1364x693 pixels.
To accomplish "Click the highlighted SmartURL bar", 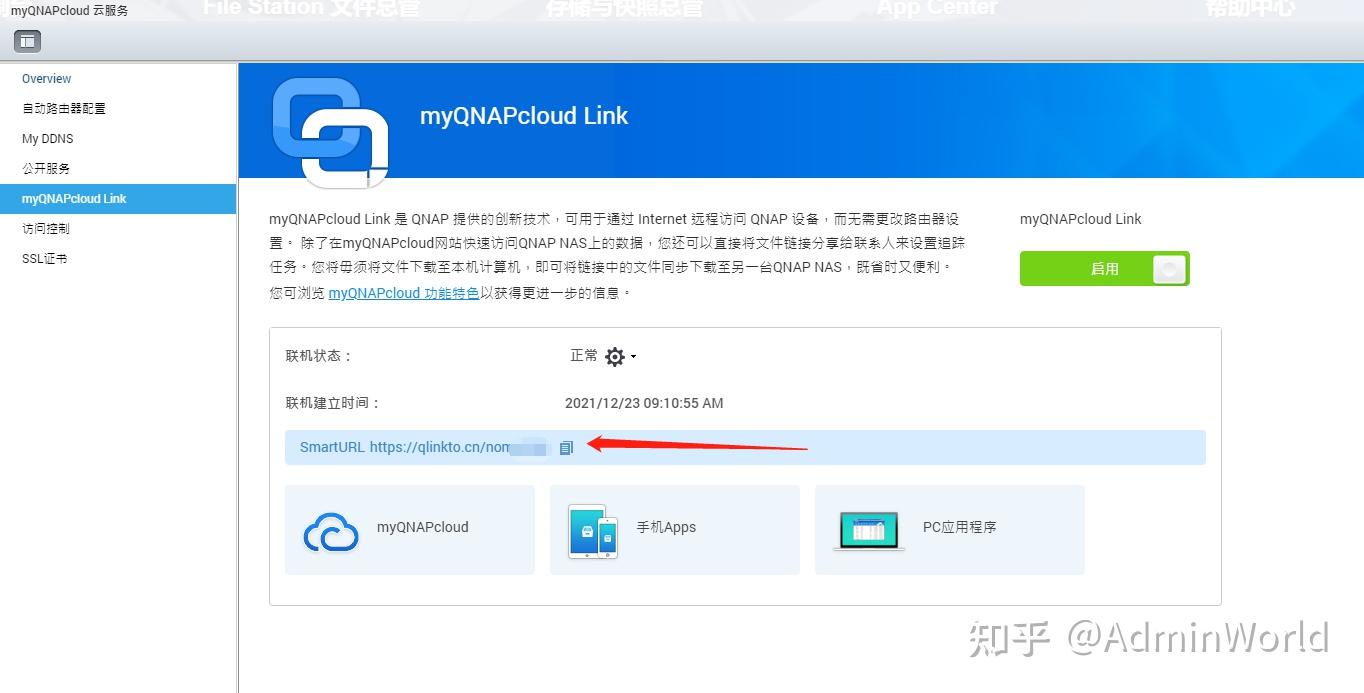I will tap(744, 447).
